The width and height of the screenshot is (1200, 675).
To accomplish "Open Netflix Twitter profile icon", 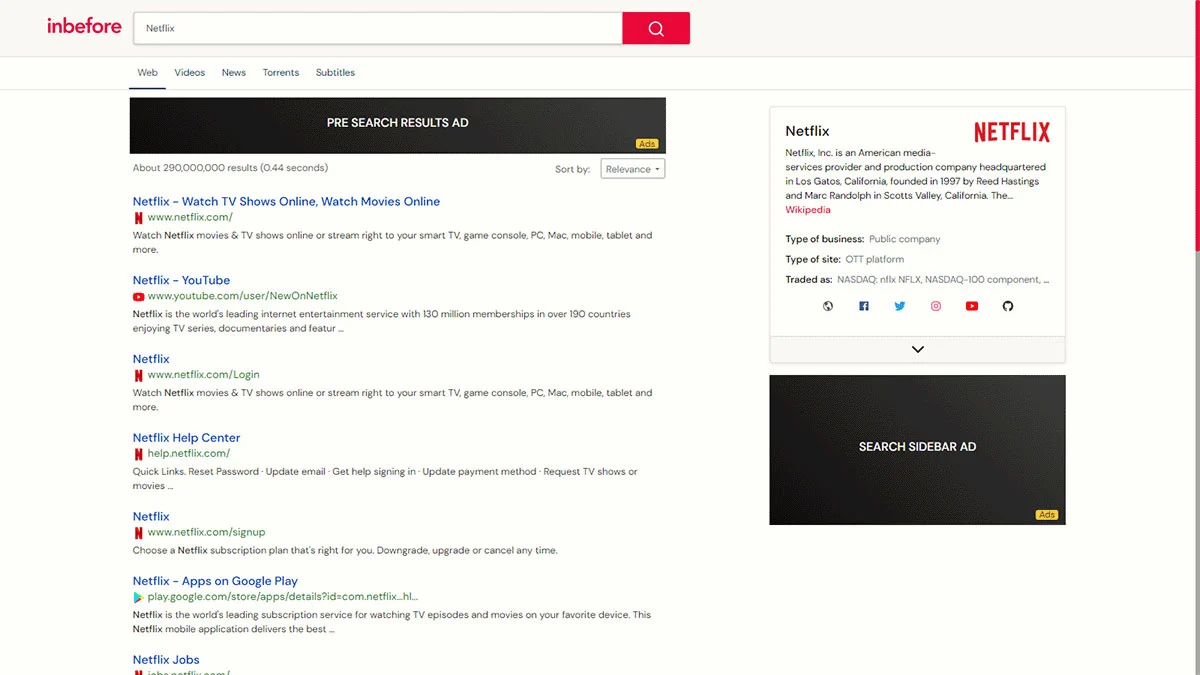I will [x=900, y=306].
